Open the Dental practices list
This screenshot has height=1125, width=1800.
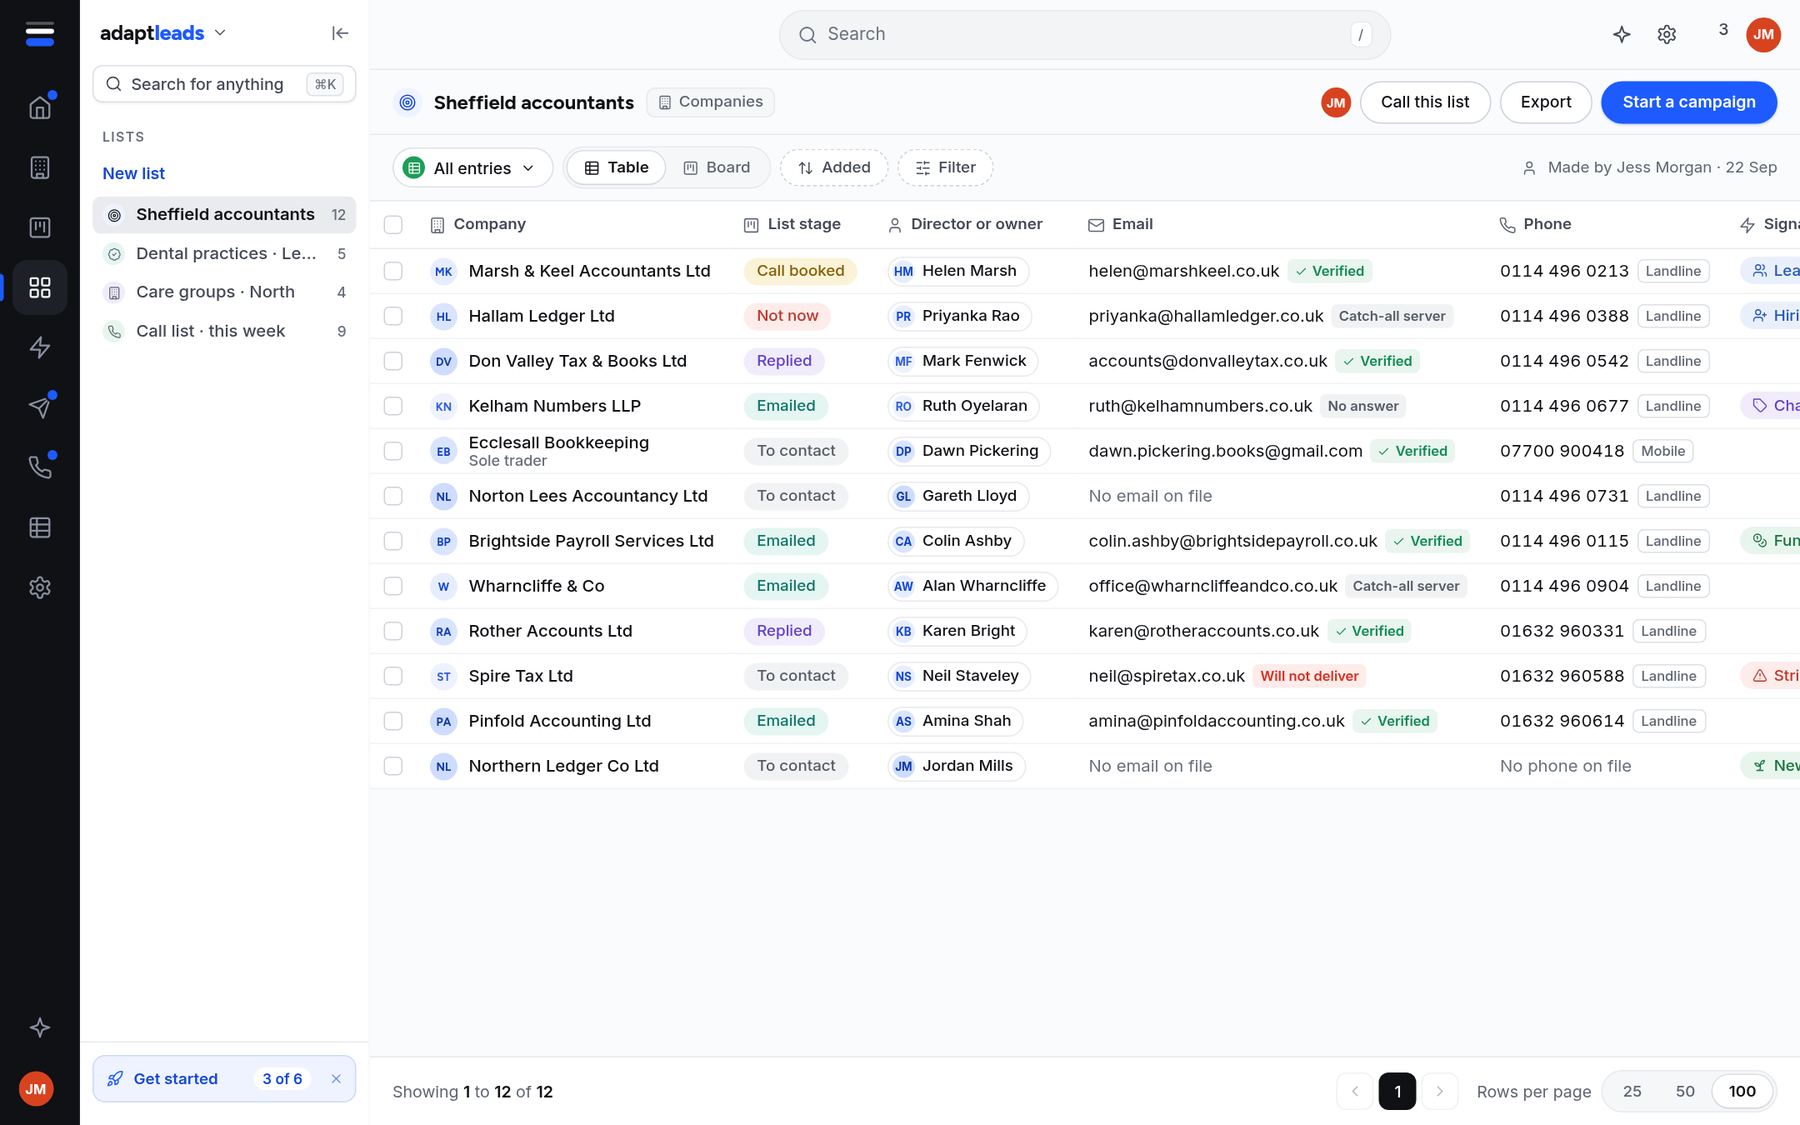[x=224, y=254]
